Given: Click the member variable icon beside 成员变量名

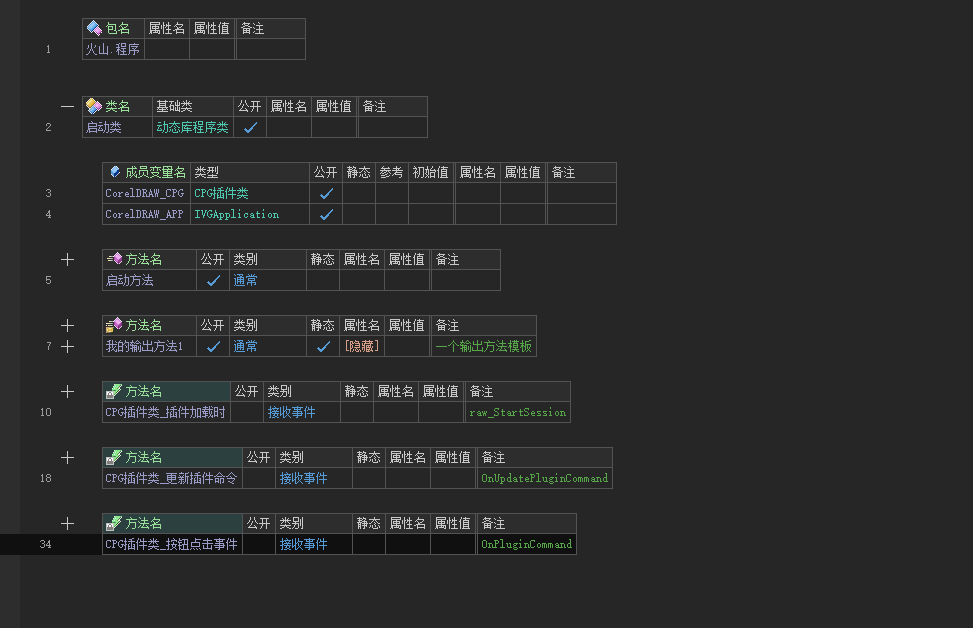Looking at the screenshot, I should tap(115, 172).
